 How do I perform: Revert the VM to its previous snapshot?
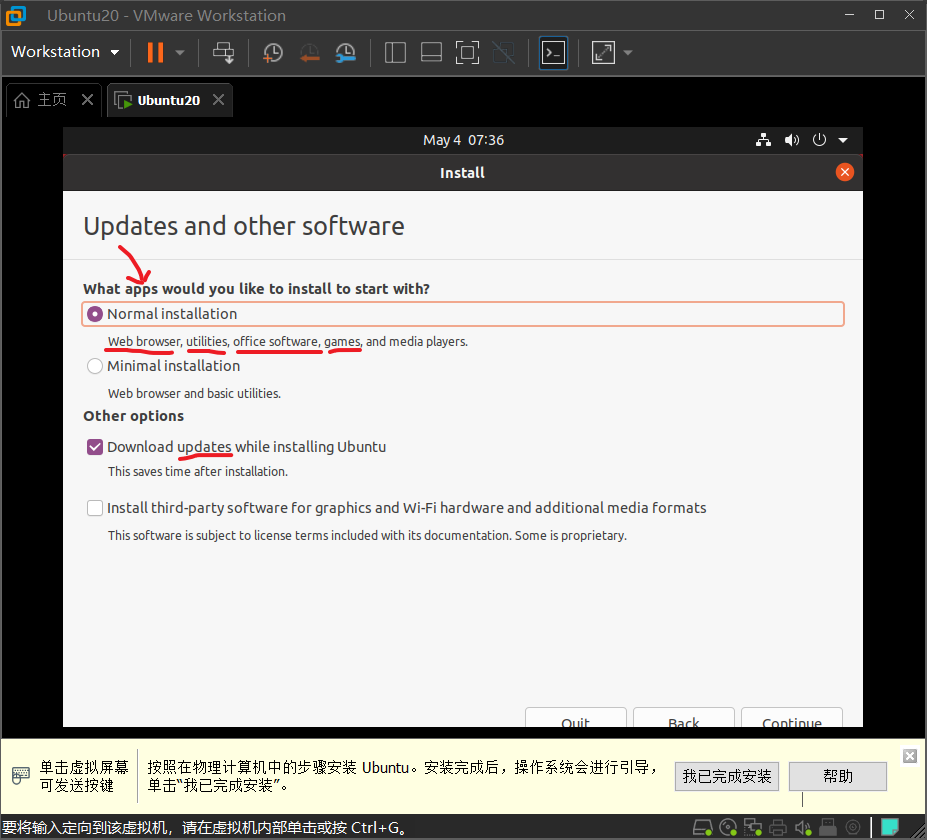[309, 53]
